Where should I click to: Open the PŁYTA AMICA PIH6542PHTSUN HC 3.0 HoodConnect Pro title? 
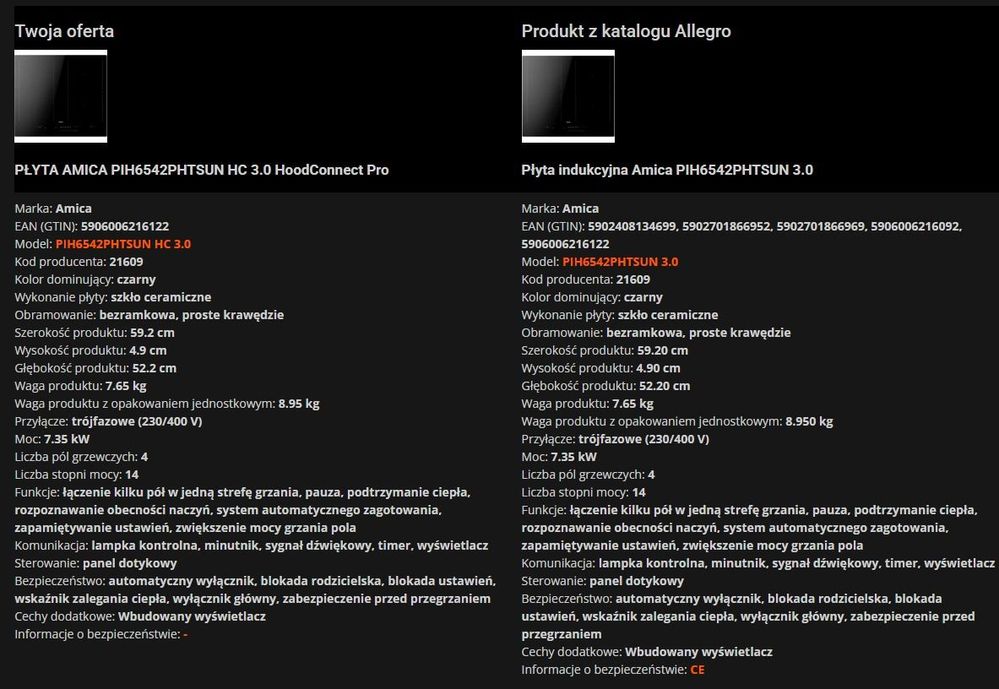coord(202,170)
